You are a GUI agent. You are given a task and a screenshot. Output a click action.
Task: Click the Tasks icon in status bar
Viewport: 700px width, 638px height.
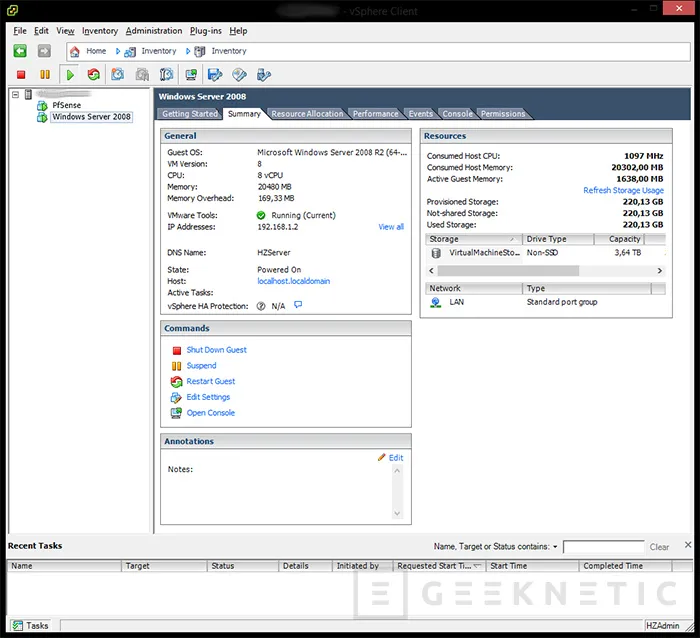tap(17, 625)
